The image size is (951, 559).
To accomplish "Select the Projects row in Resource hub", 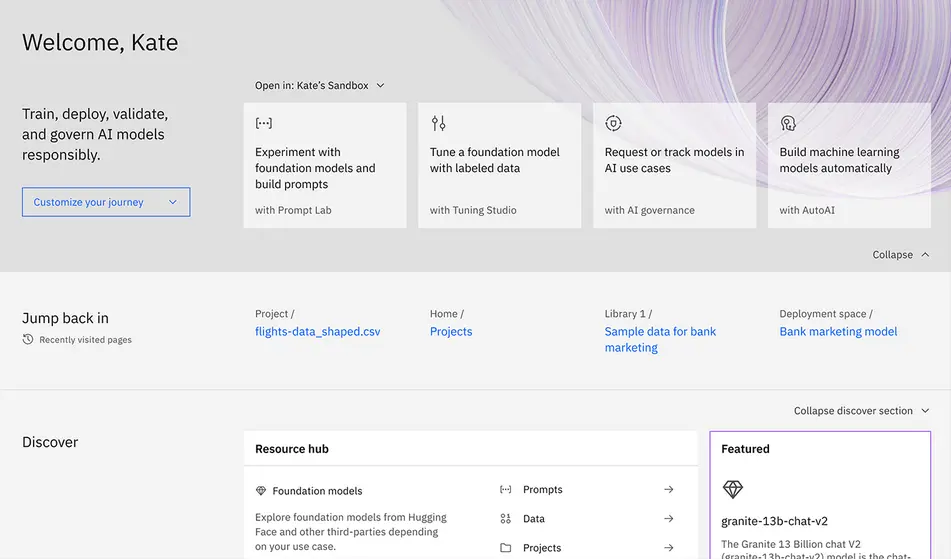I will 587,547.
